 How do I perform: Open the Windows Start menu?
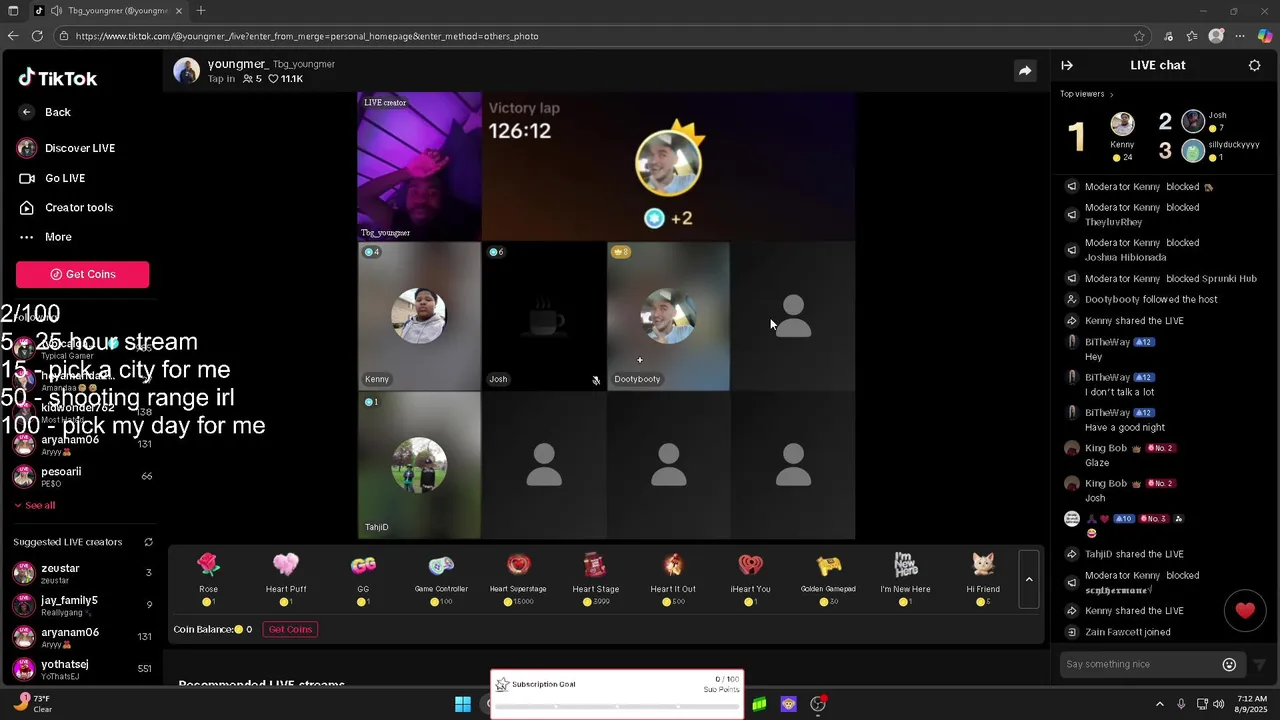click(463, 704)
